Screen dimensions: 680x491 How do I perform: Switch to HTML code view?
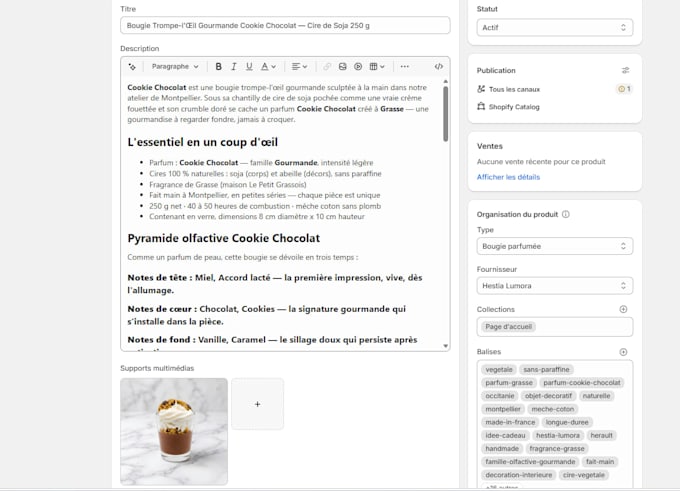[x=438, y=67]
